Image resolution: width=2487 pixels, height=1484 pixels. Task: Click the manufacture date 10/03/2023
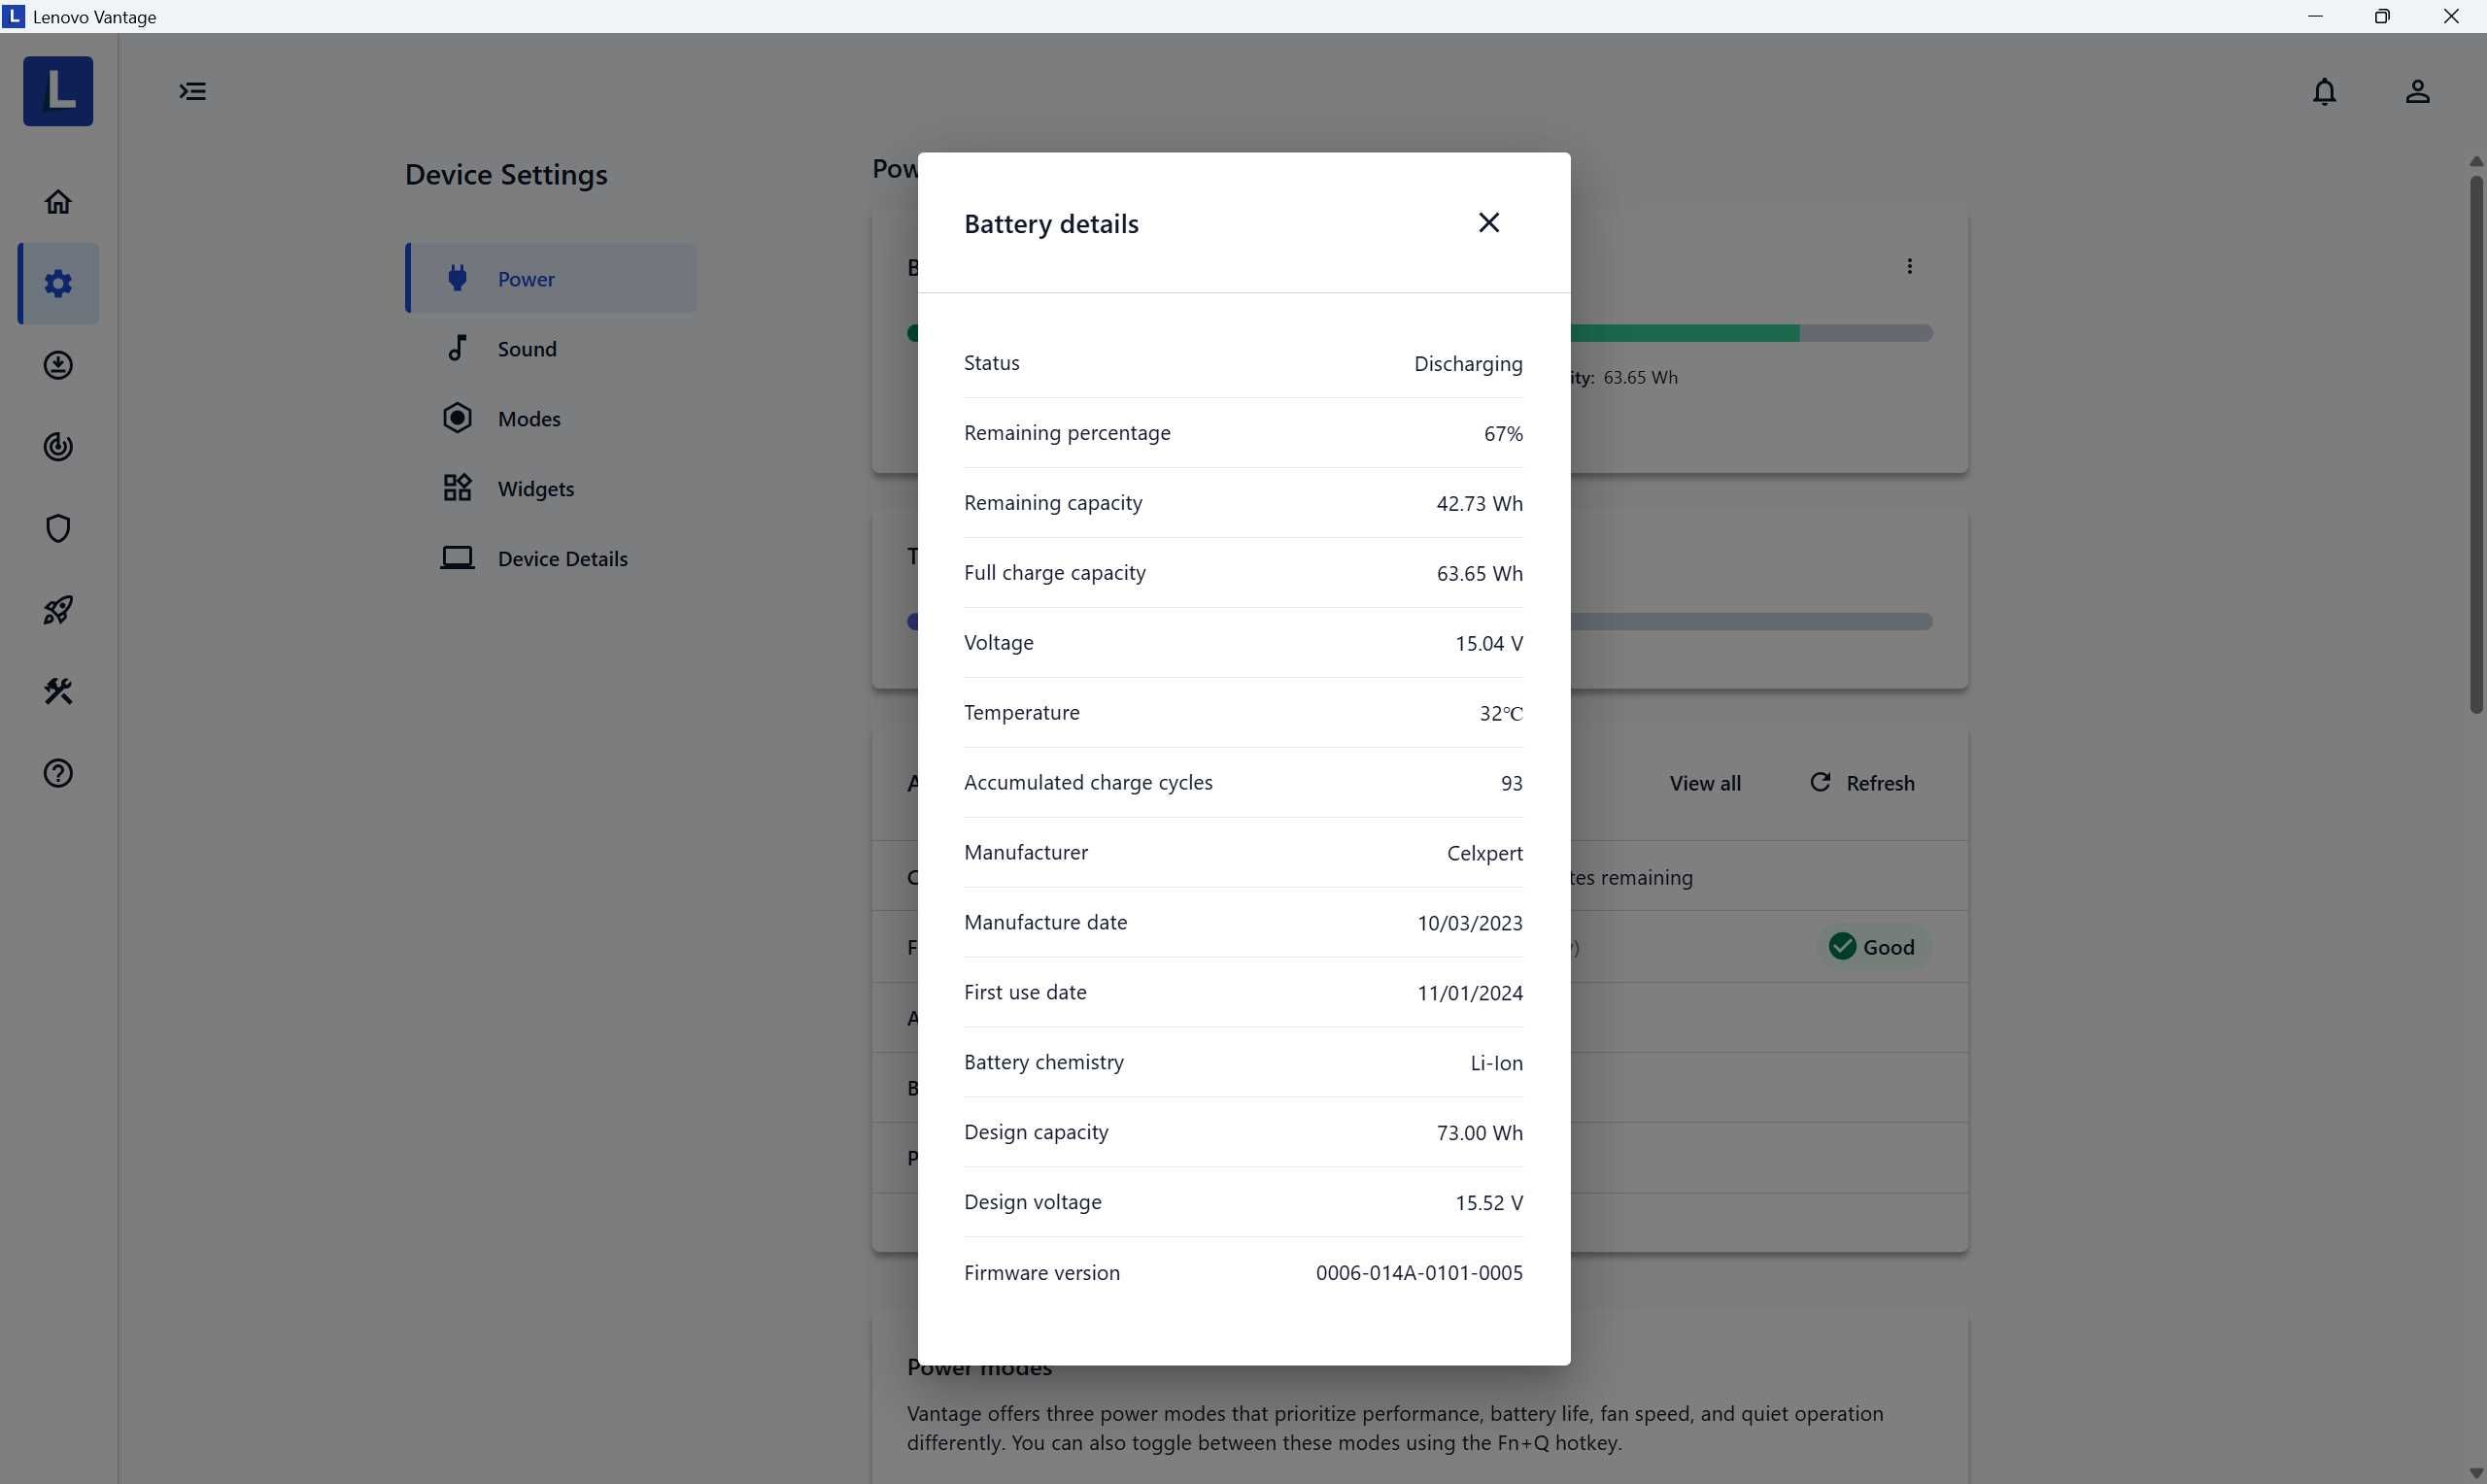tap(1469, 923)
